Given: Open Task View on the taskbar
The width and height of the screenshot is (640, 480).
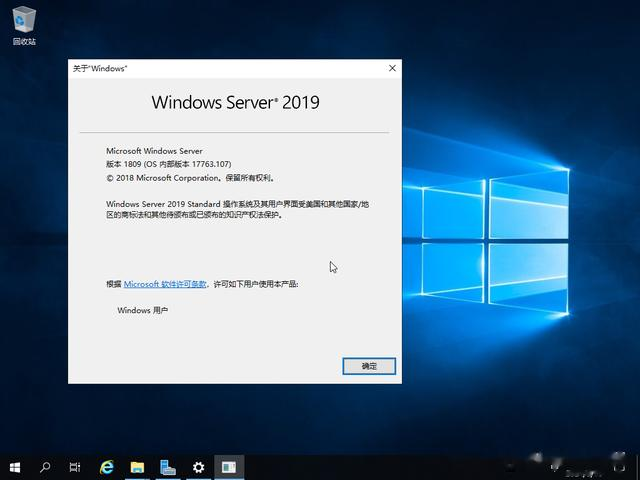Looking at the screenshot, I should pos(75,467).
